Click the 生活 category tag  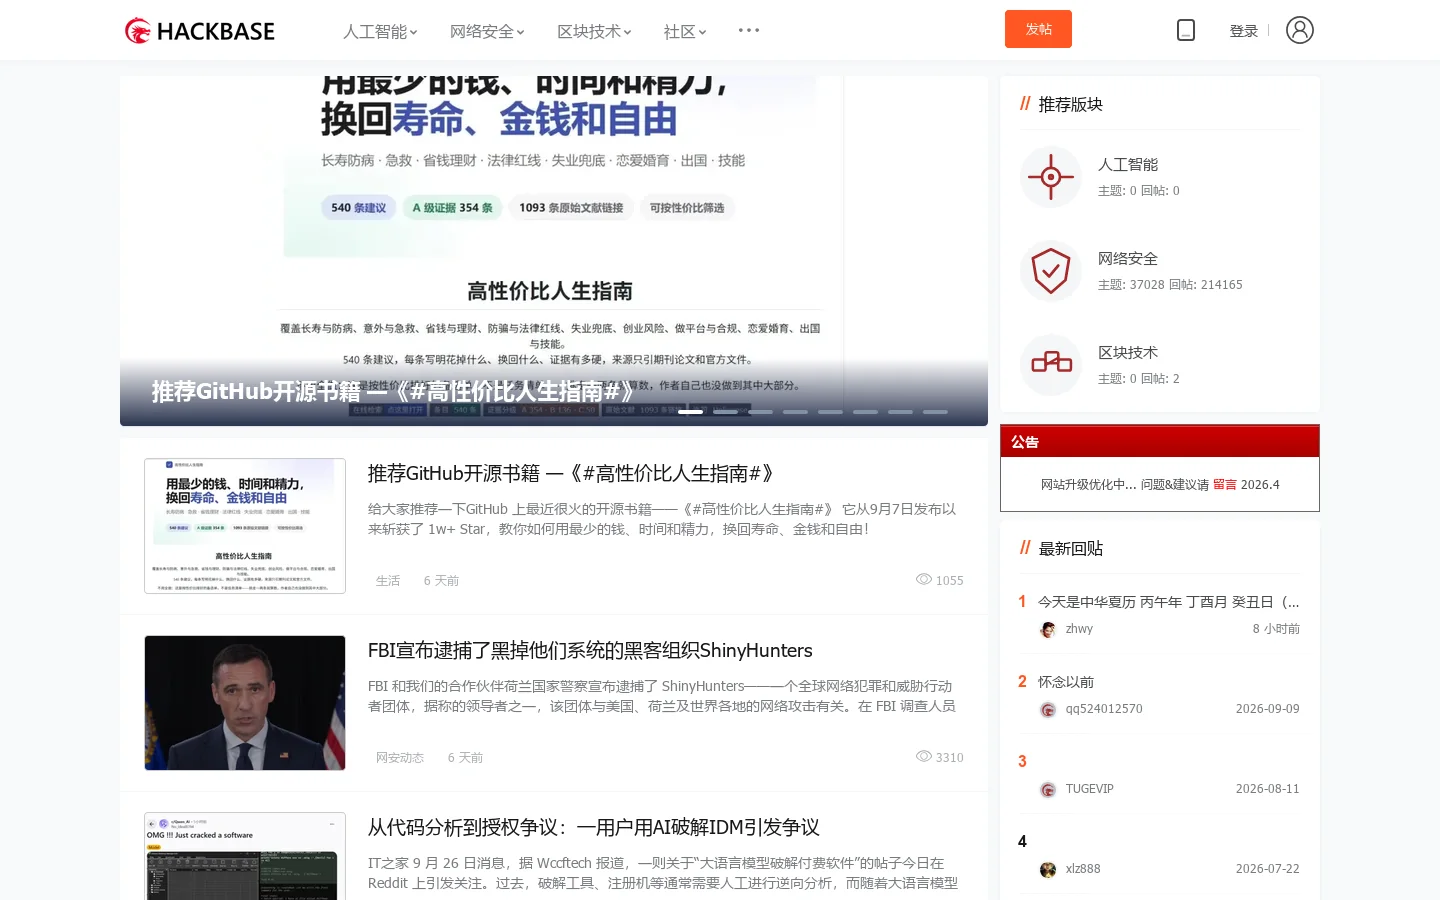[388, 581]
